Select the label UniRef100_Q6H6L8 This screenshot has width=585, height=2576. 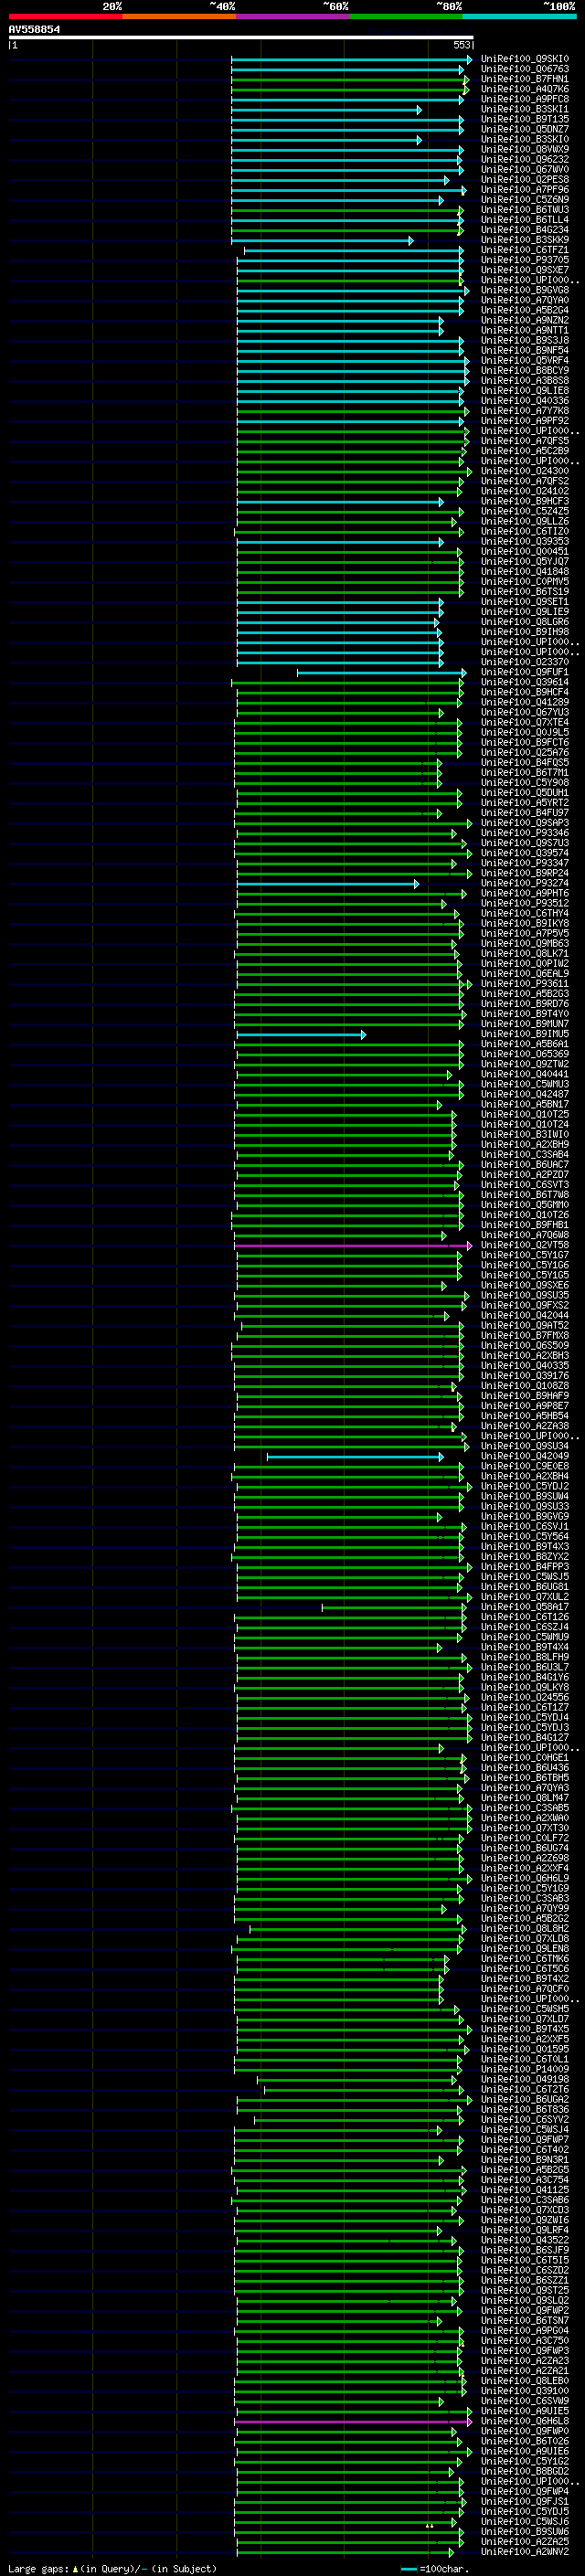pos(525,2421)
